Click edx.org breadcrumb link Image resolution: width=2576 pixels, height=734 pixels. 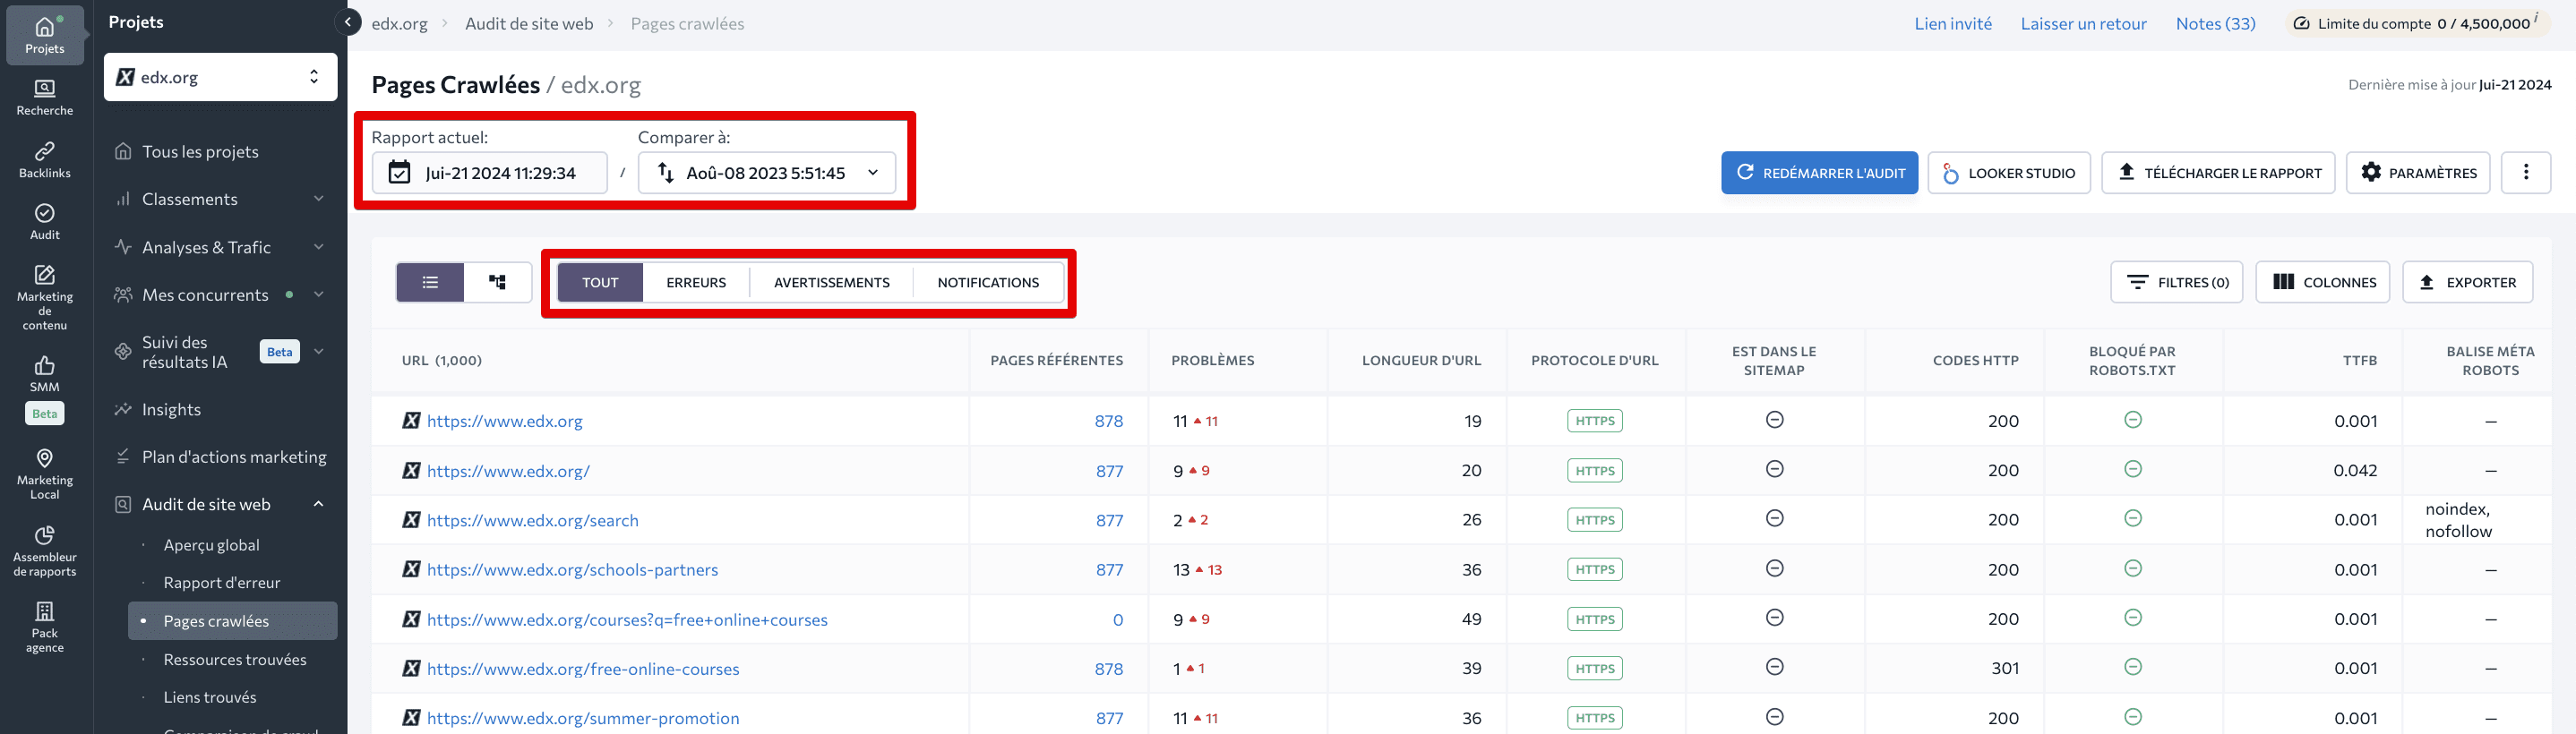pos(399,23)
